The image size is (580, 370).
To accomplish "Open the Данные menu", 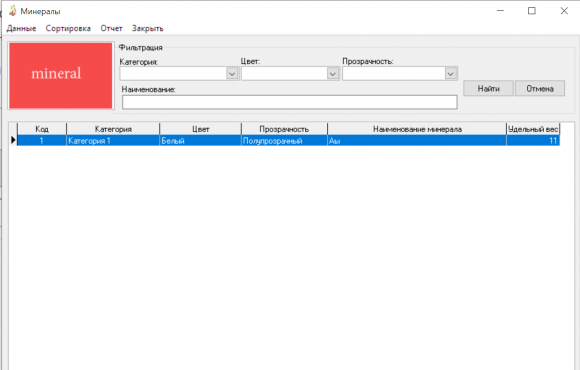I will tap(21, 28).
